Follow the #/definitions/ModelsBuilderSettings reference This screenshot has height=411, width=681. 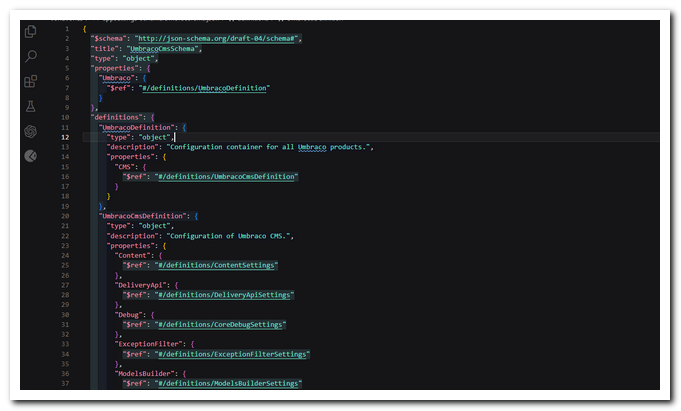(x=228, y=384)
